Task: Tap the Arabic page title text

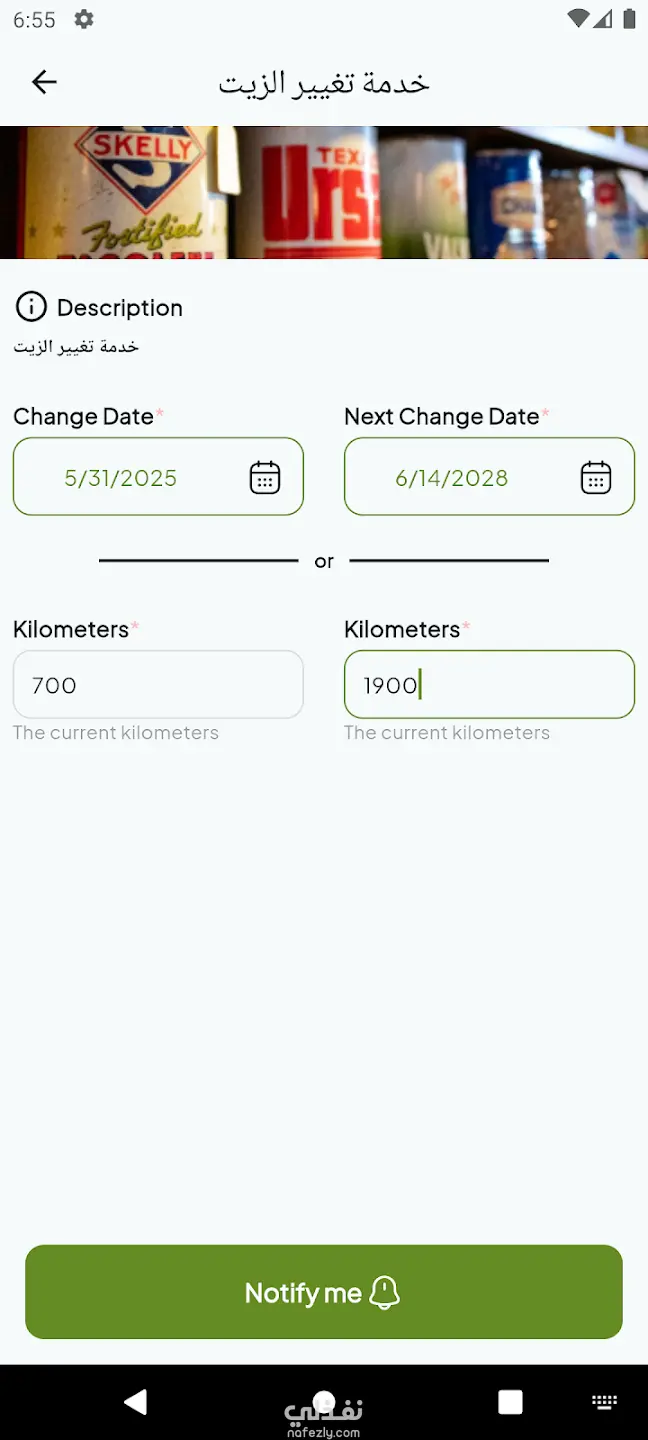Action: point(324,82)
